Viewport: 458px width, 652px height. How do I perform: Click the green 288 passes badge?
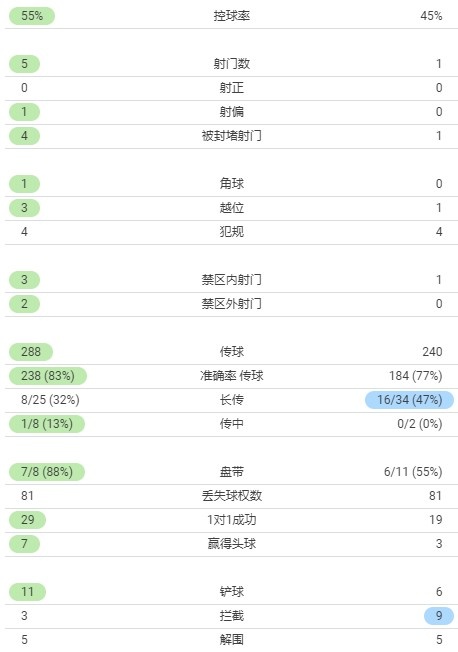31,352
